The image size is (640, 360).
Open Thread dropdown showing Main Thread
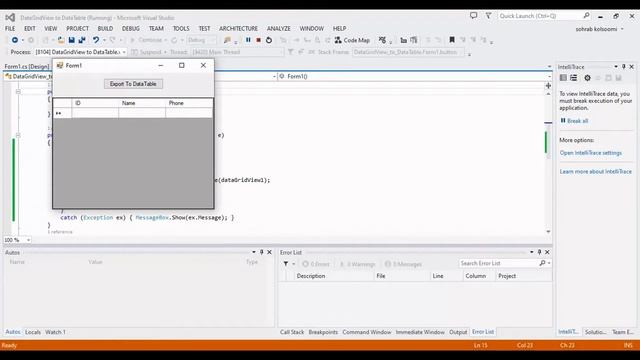point(237,52)
